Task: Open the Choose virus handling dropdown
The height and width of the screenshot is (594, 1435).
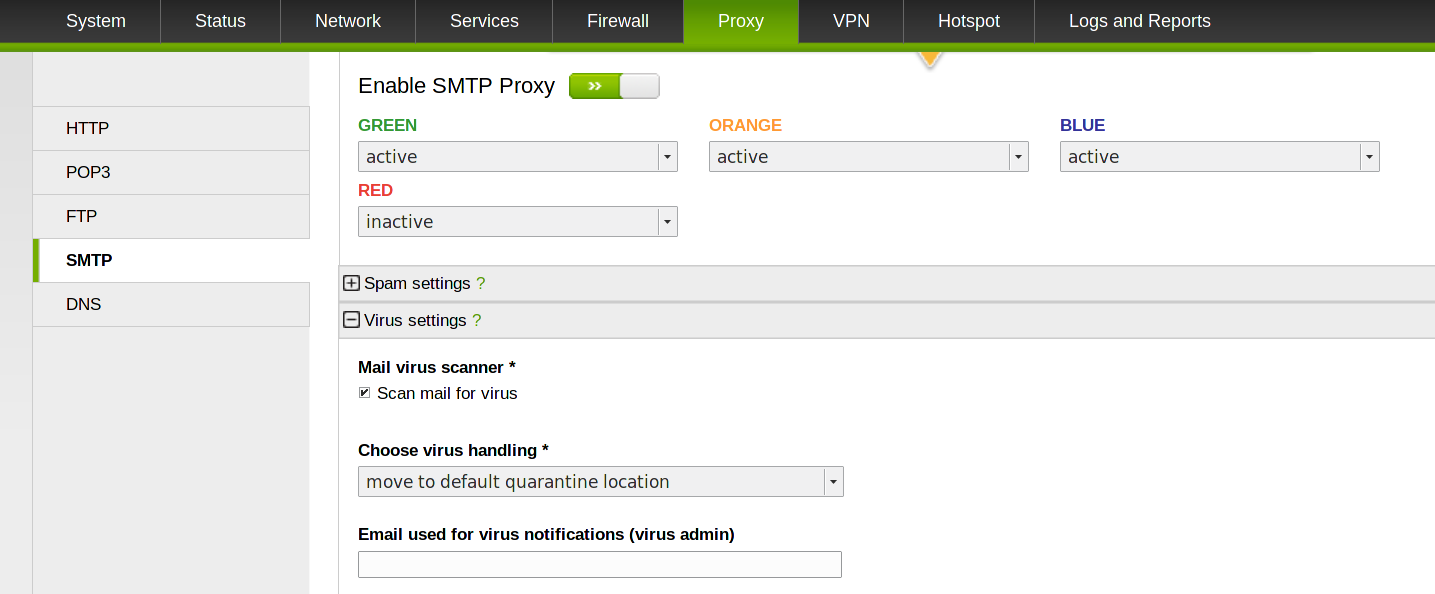Action: click(x=601, y=482)
